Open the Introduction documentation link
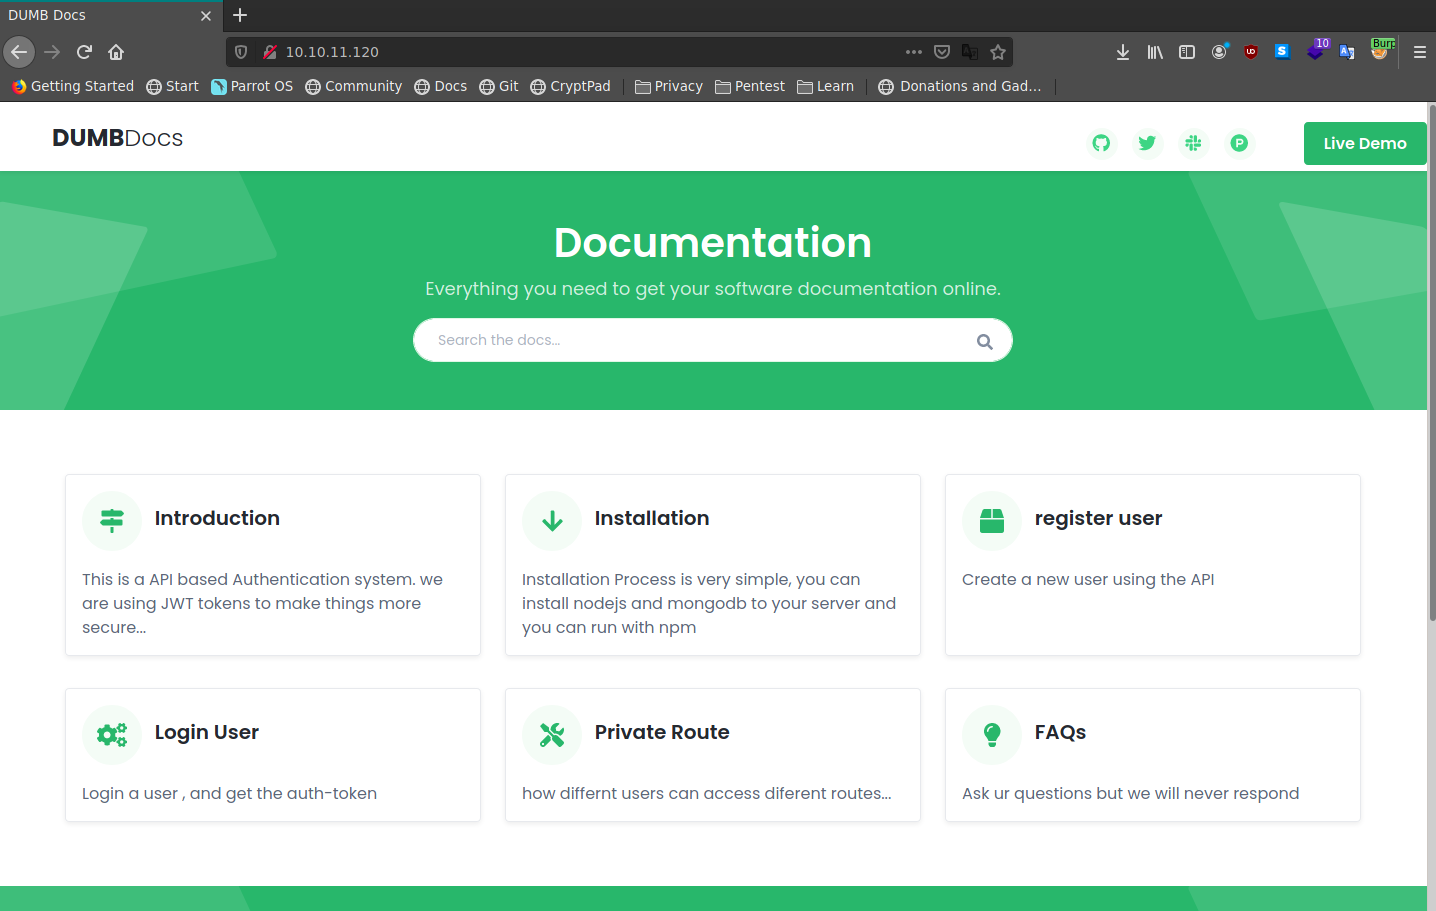The image size is (1436, 911). point(217,518)
